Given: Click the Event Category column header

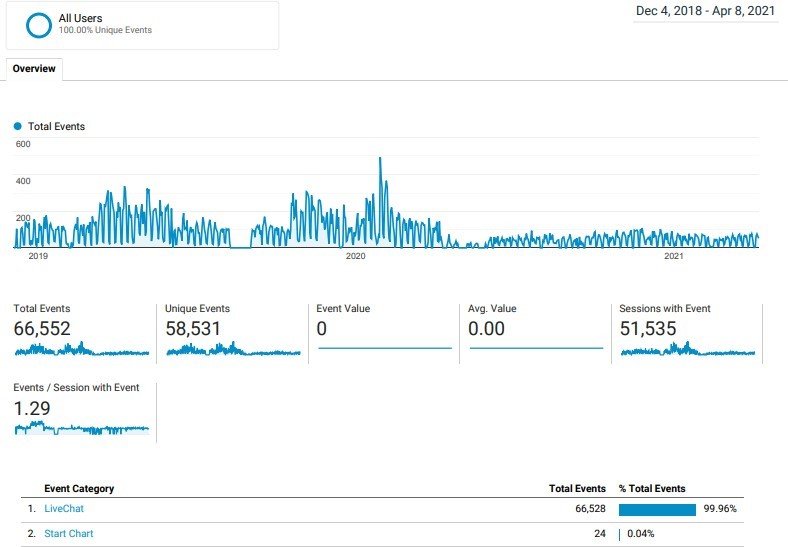Looking at the screenshot, I should (x=79, y=489).
